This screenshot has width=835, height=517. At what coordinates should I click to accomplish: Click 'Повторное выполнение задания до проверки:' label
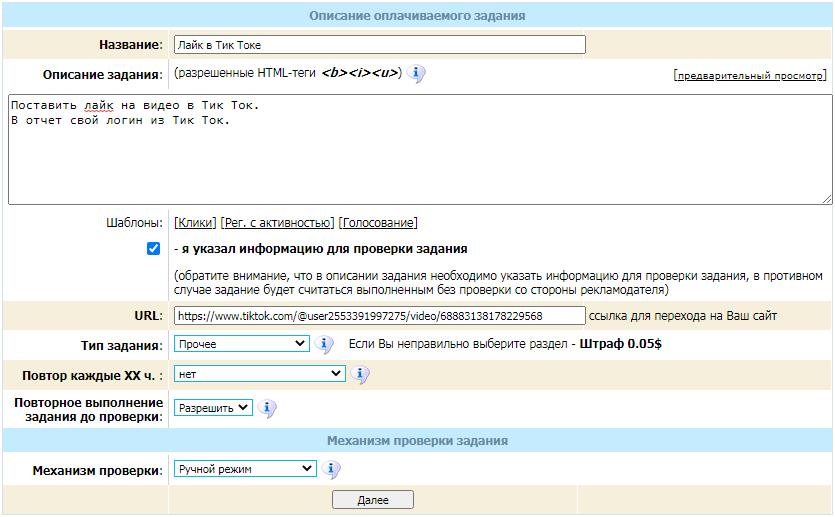click(89, 409)
